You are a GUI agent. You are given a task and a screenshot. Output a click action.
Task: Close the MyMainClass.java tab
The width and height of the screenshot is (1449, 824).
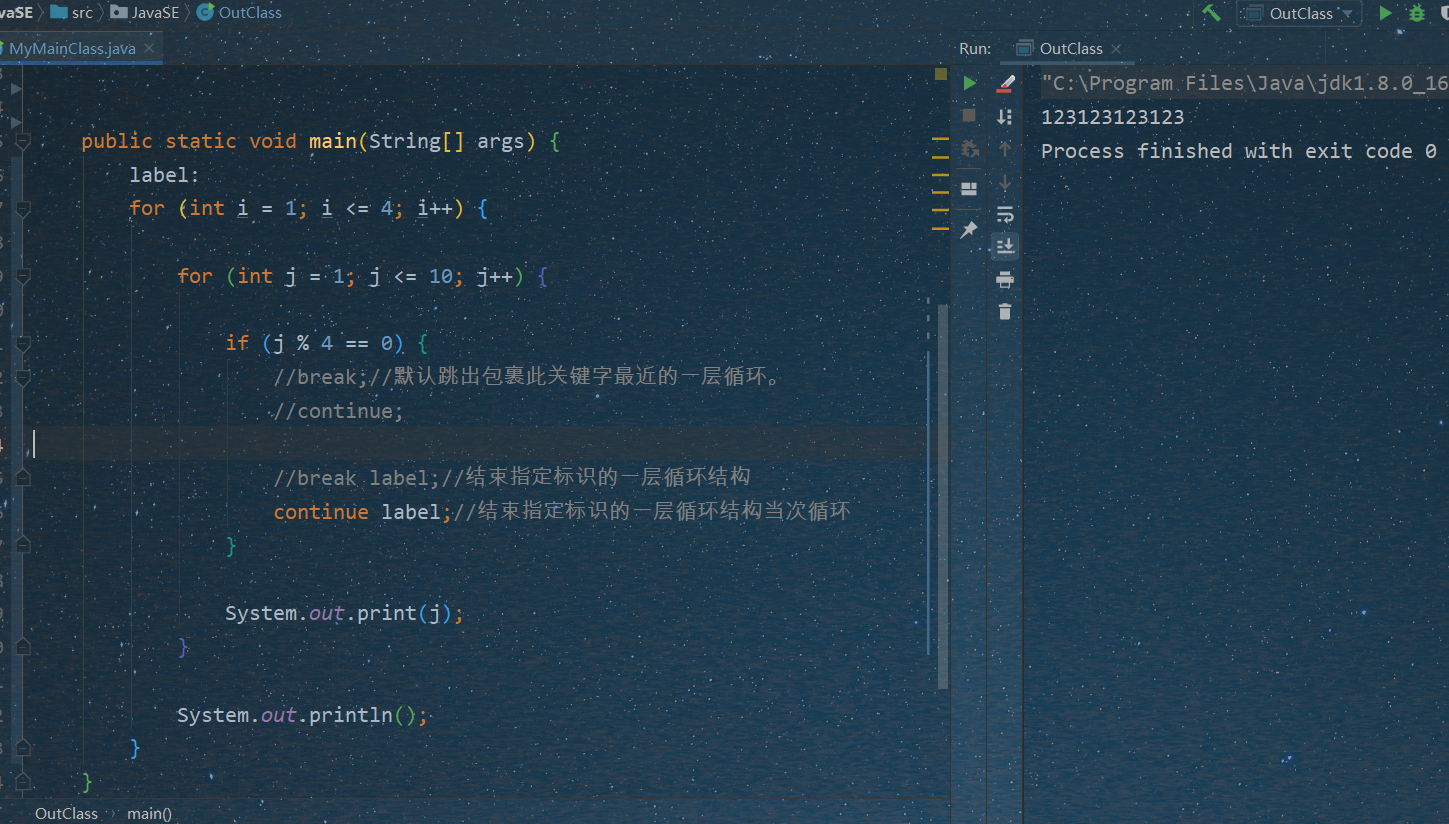tap(149, 48)
